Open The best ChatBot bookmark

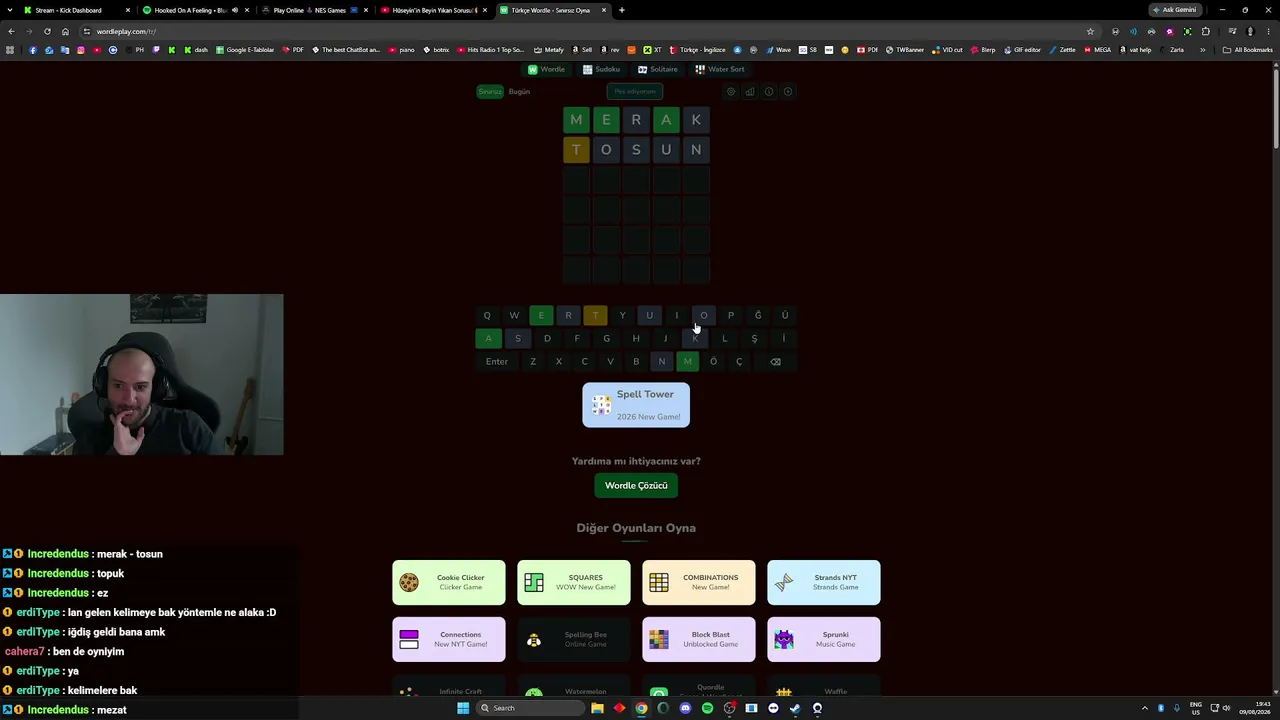[346, 50]
